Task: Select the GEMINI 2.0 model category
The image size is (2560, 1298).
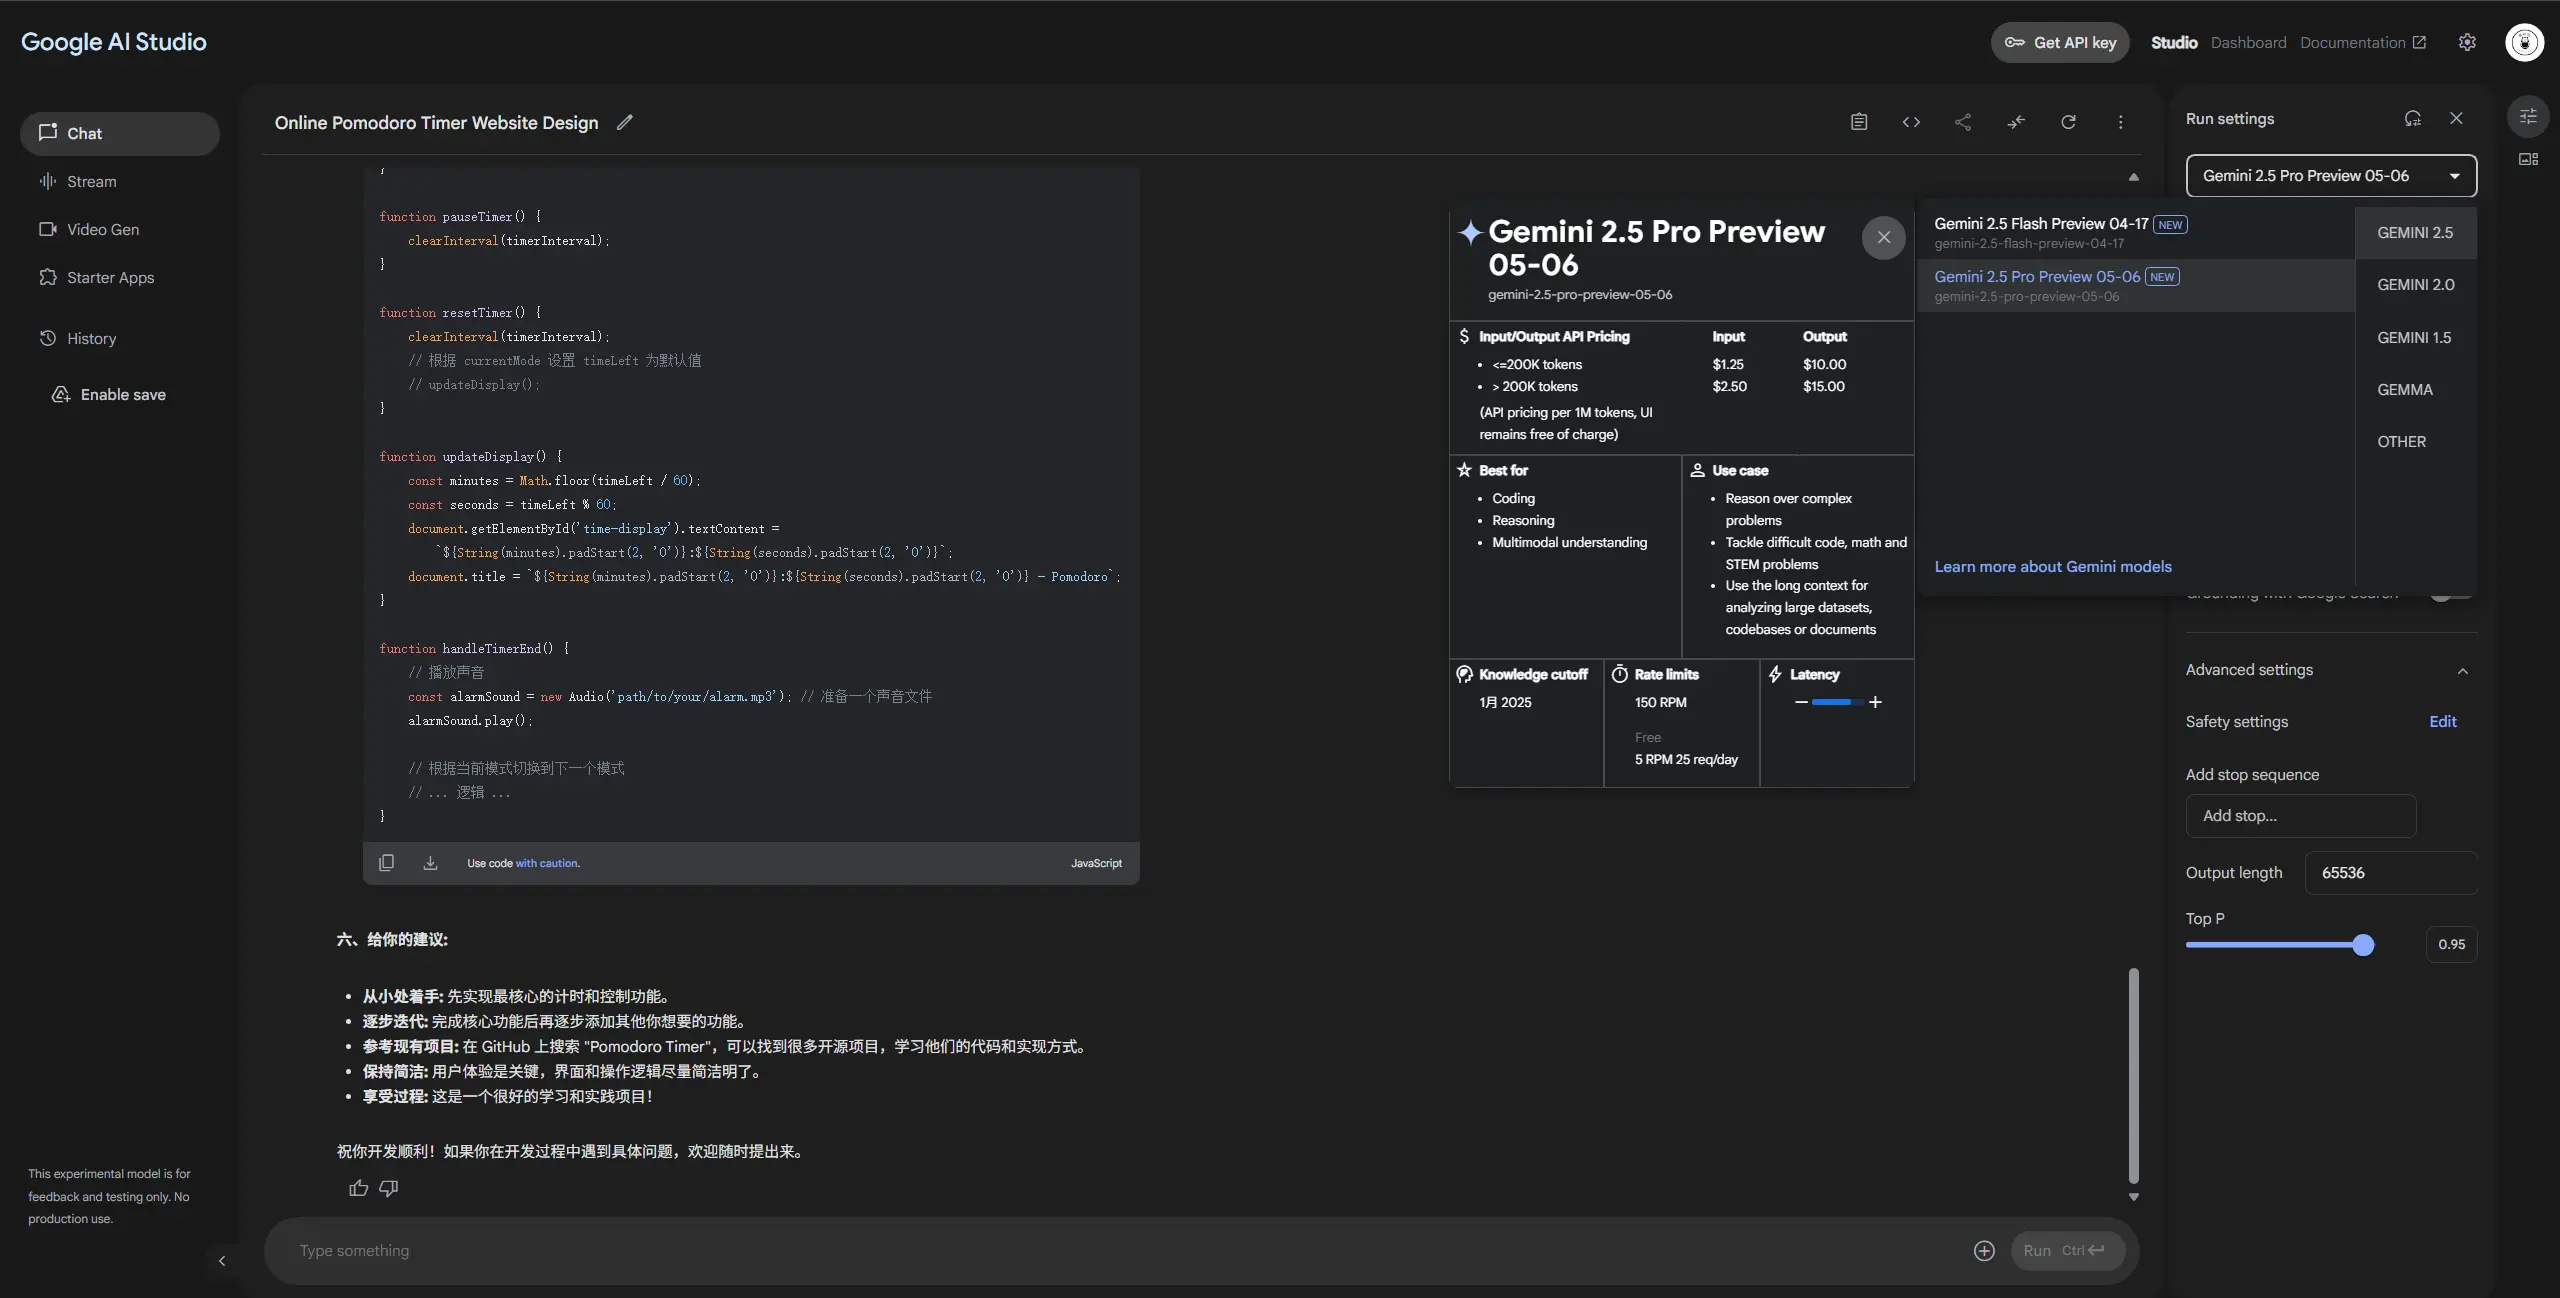Action: coord(2415,285)
